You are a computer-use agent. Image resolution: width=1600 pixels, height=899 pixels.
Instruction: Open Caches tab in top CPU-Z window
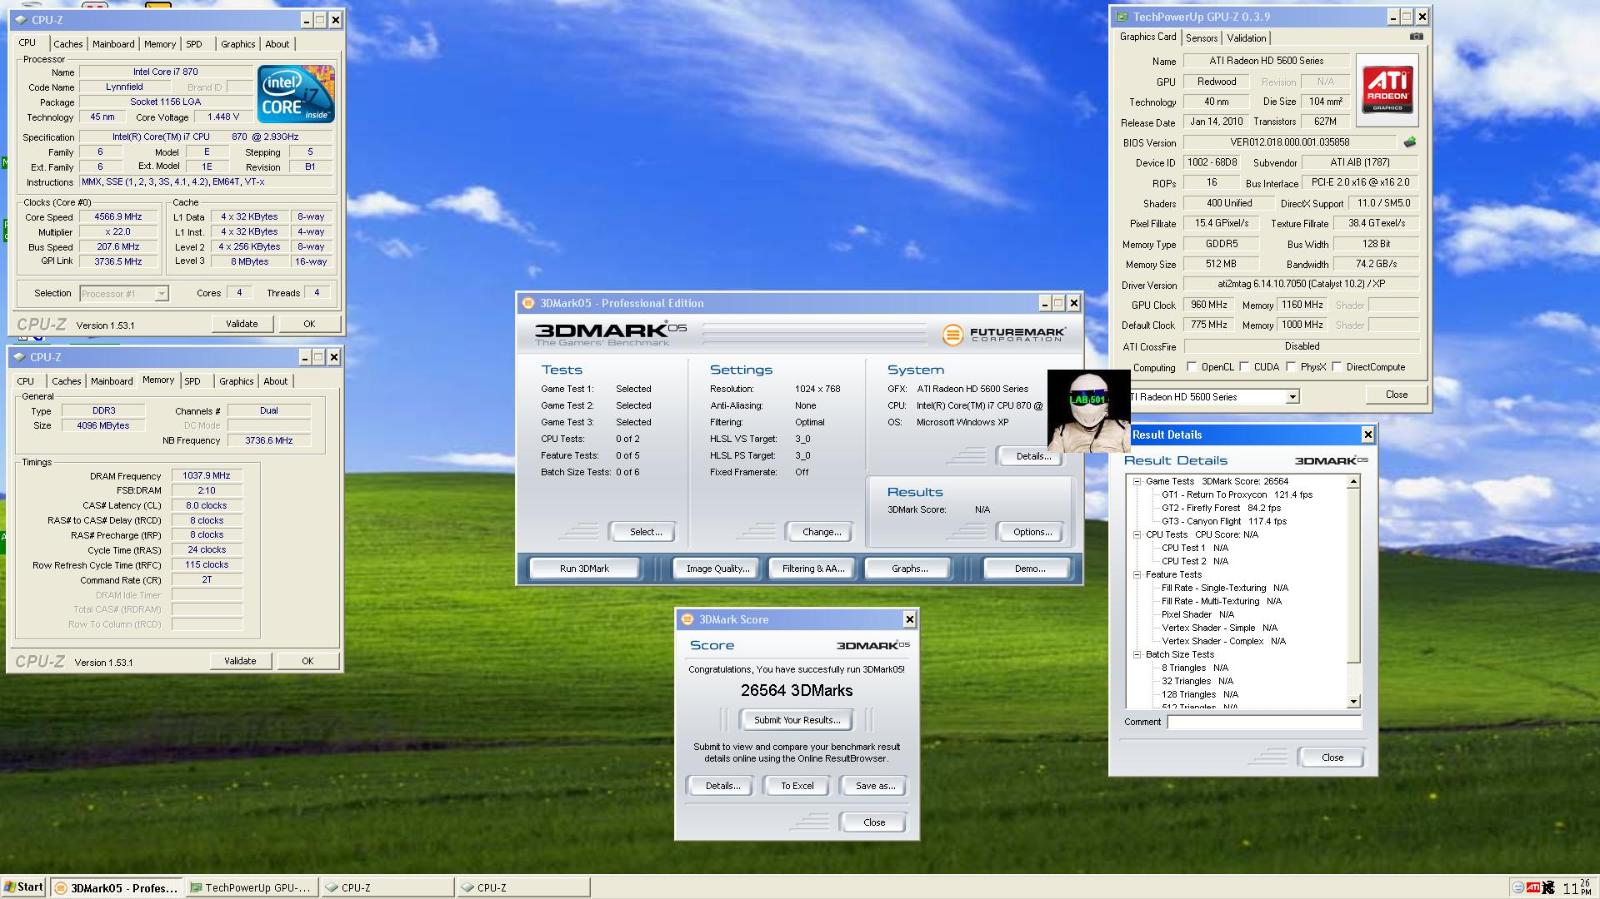68,44
